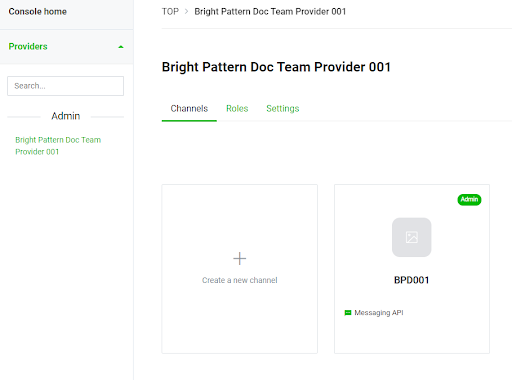Switch to the Channels tab
512x380 pixels.
pyautogui.click(x=189, y=109)
